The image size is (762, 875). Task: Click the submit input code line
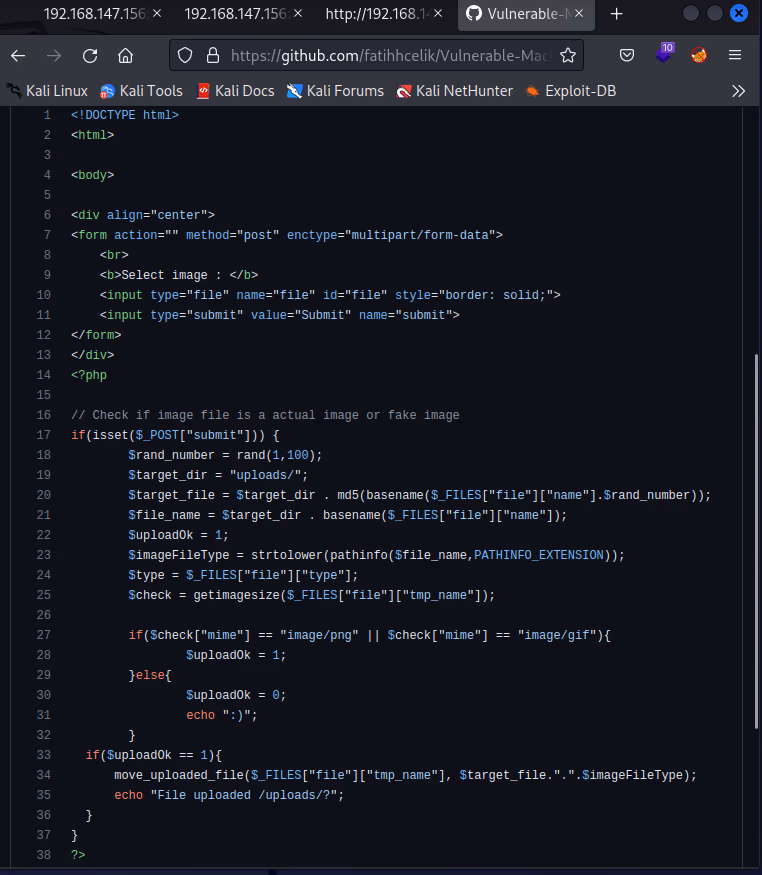click(x=279, y=315)
